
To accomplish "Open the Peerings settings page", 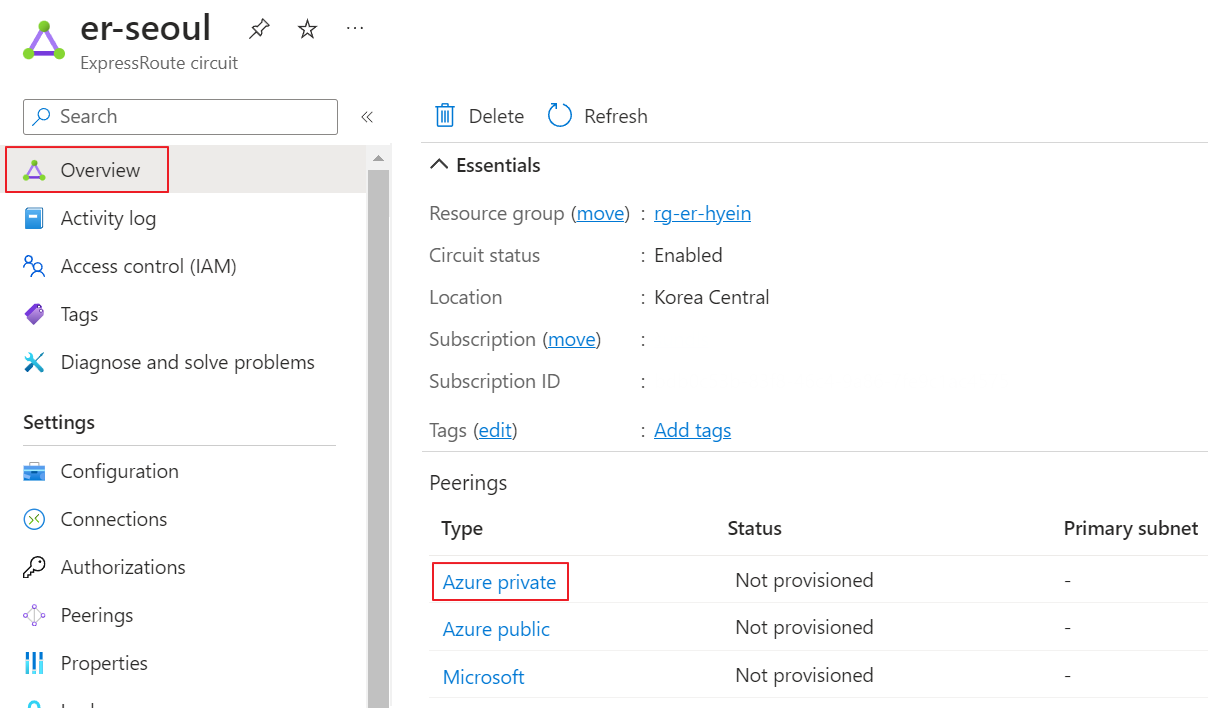I will coord(97,615).
